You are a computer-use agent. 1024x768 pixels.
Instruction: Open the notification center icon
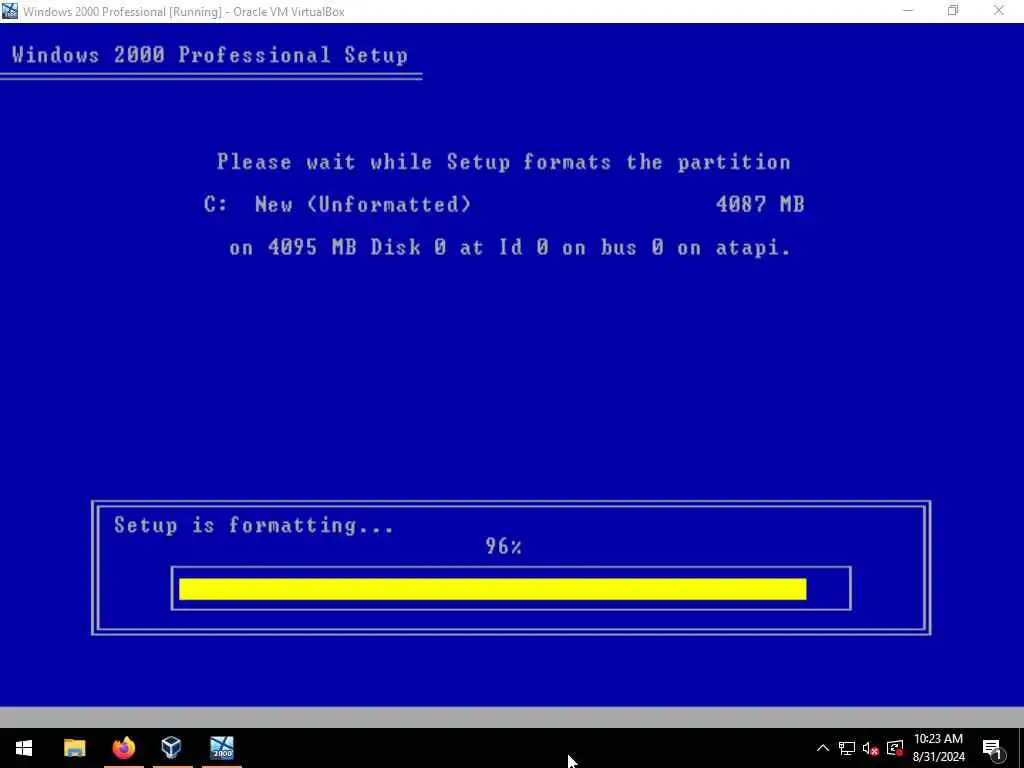pos(992,748)
